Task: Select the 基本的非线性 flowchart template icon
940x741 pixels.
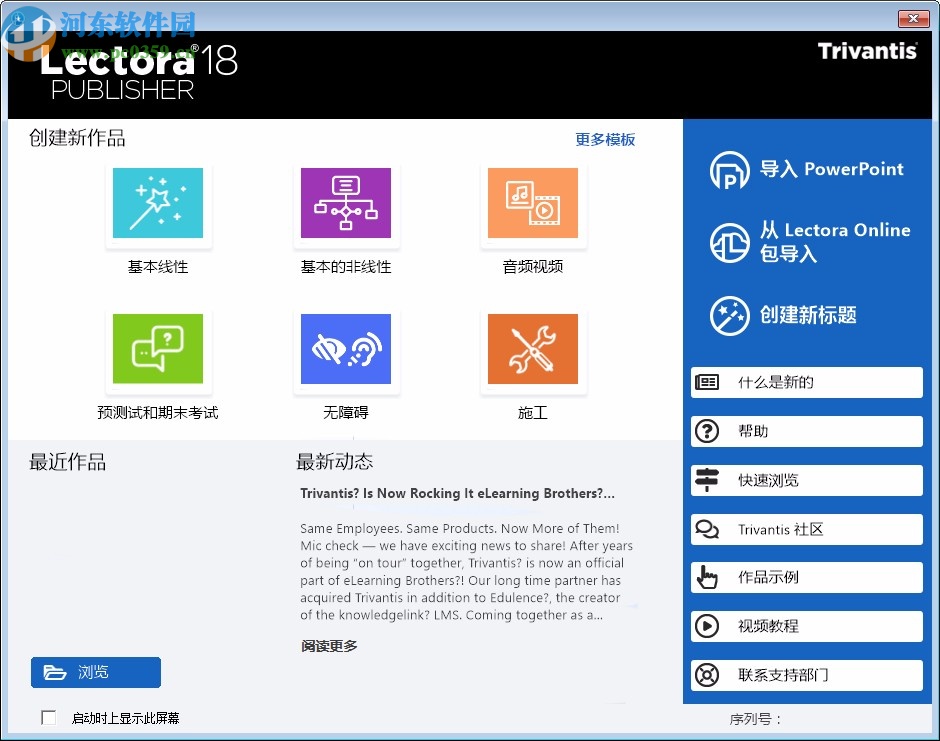Action: [x=346, y=204]
